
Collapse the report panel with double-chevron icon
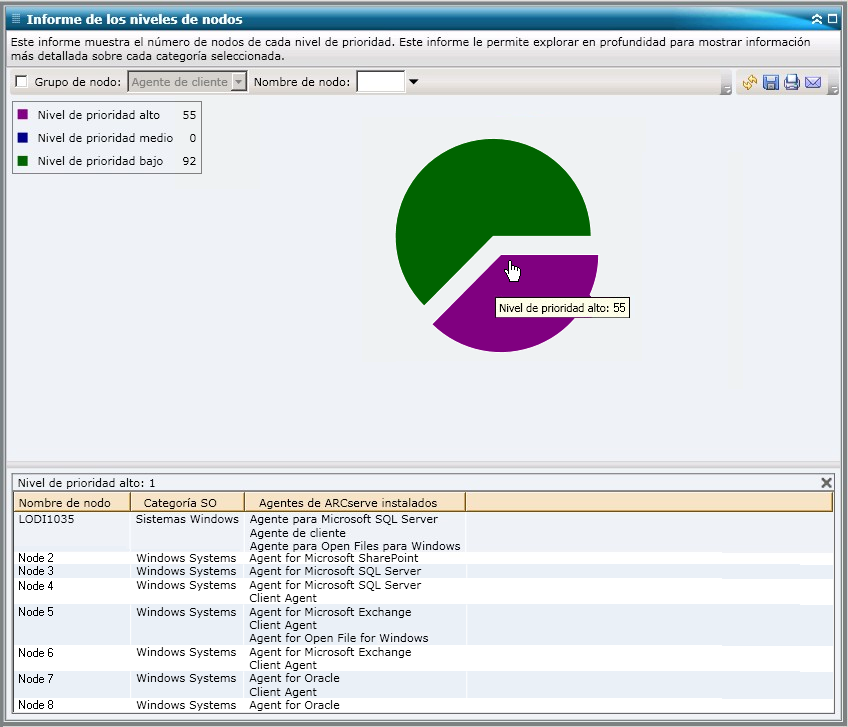click(817, 19)
